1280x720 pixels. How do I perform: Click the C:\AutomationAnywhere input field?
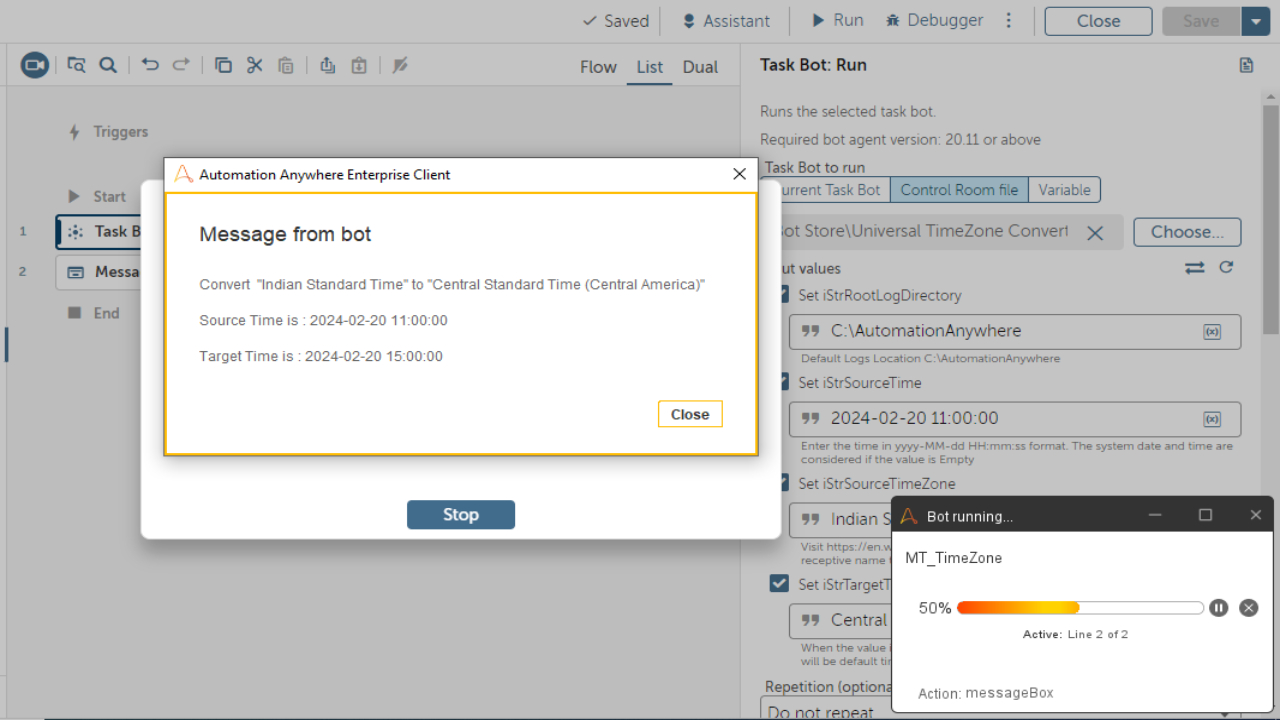click(1015, 332)
